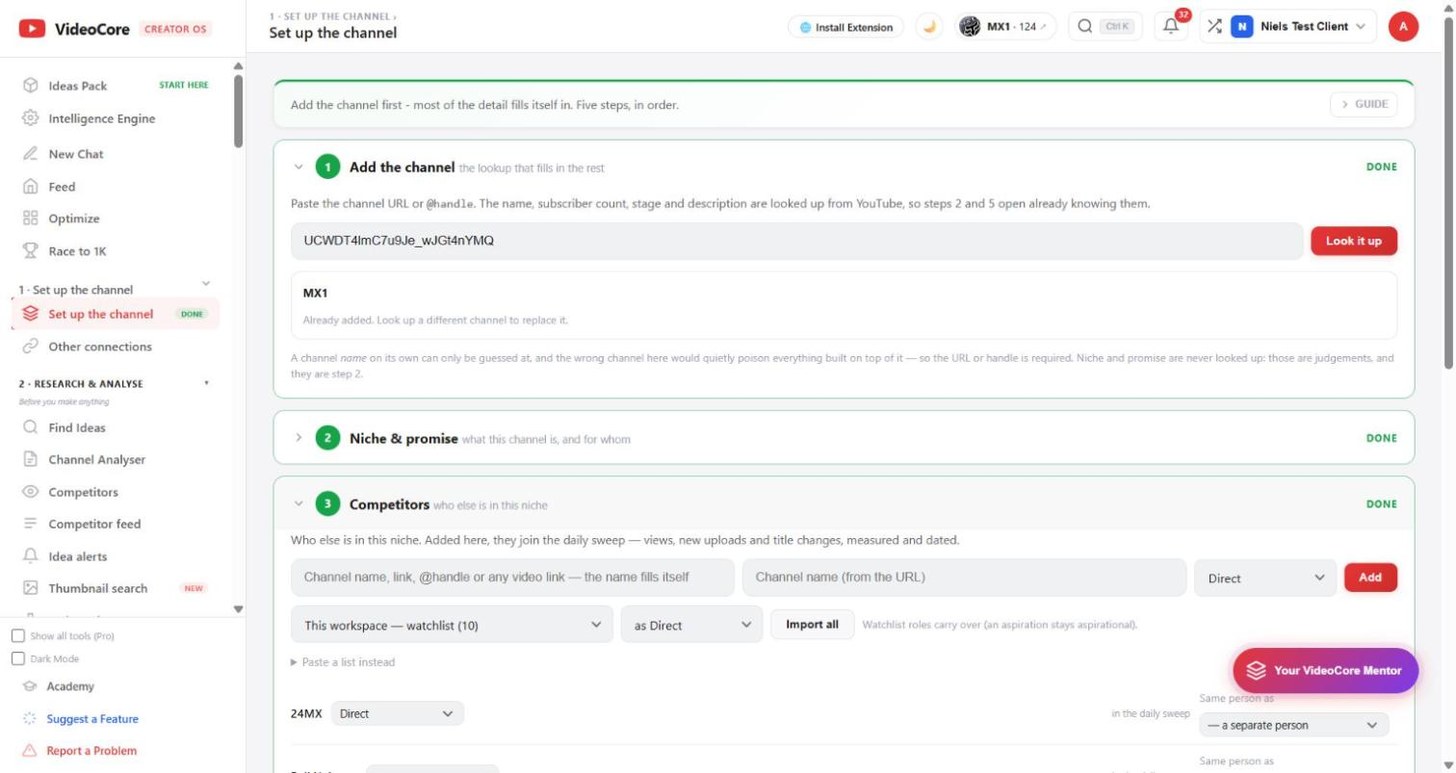Start a New Chat

(76, 154)
